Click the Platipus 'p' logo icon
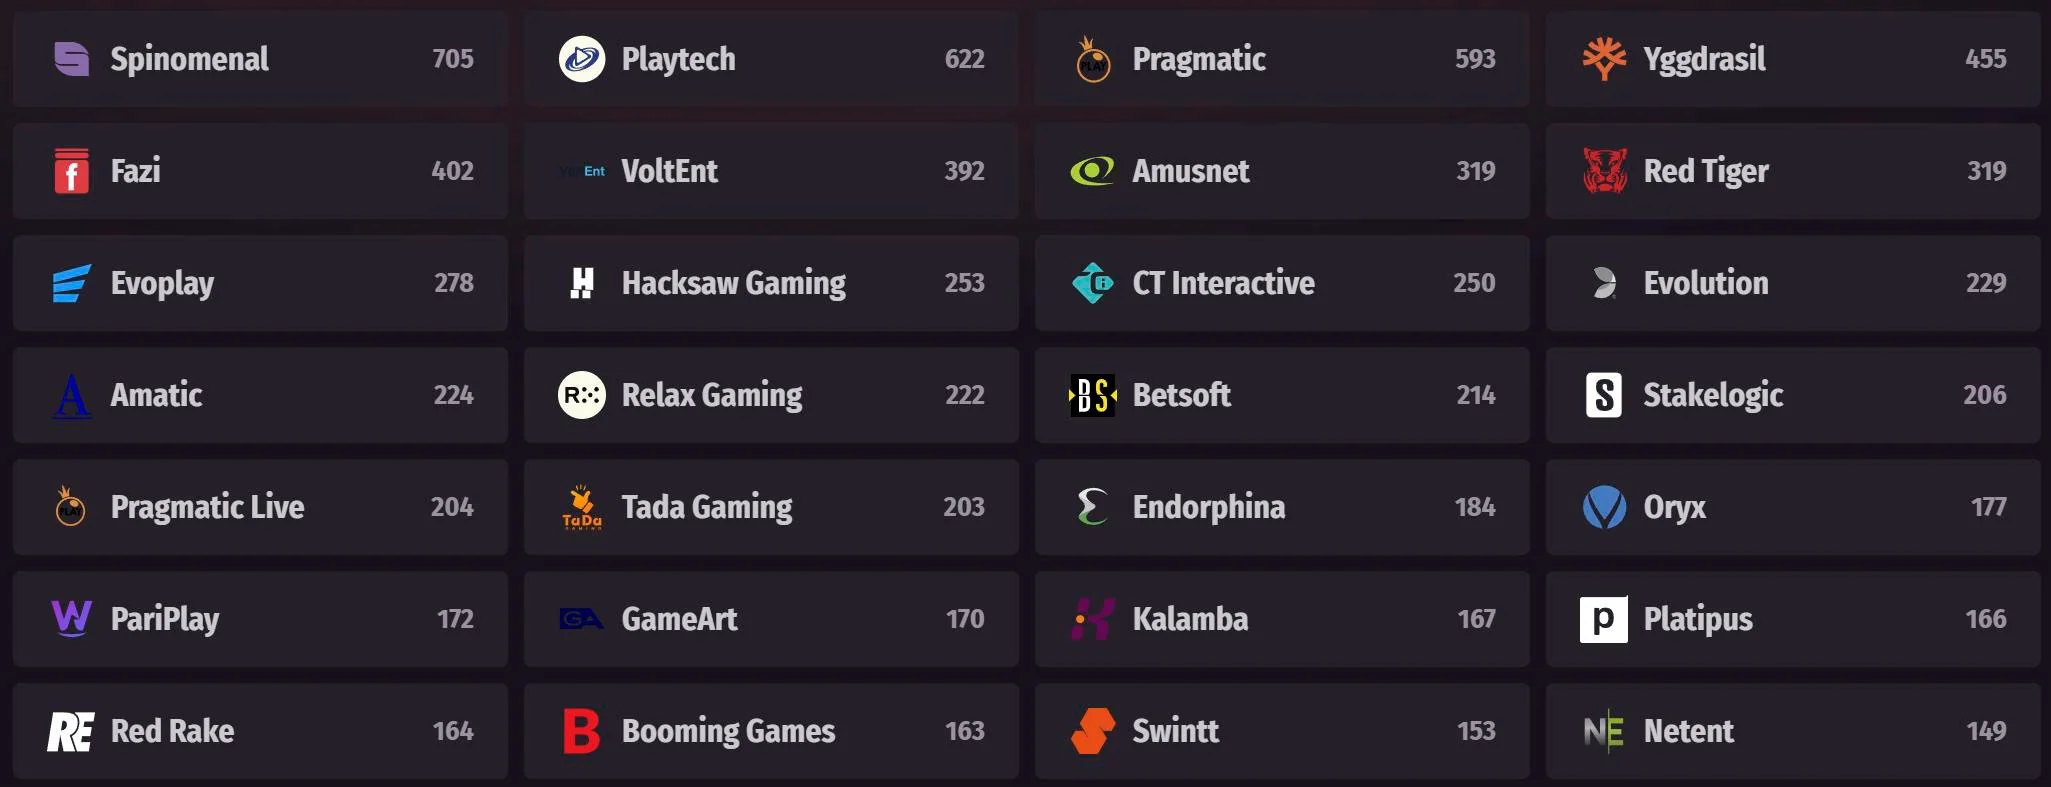 pos(1604,619)
